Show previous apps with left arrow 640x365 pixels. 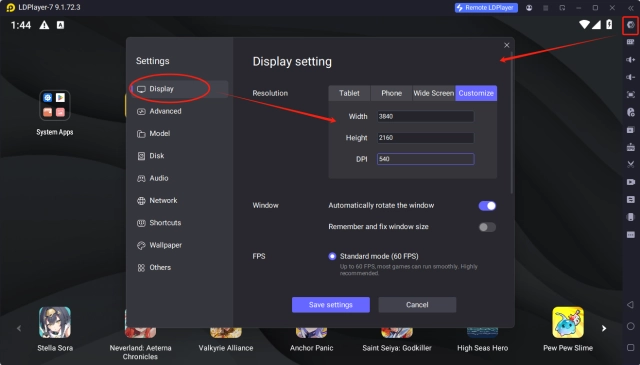tap(19, 328)
